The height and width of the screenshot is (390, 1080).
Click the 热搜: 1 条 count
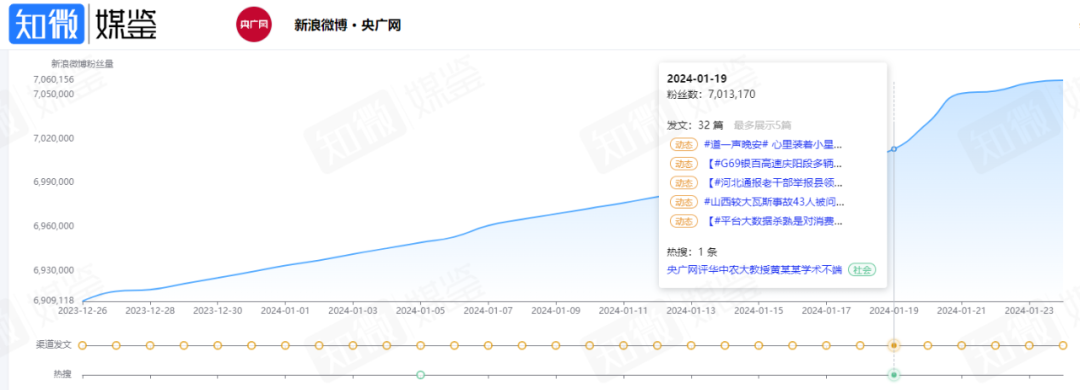[692, 252]
